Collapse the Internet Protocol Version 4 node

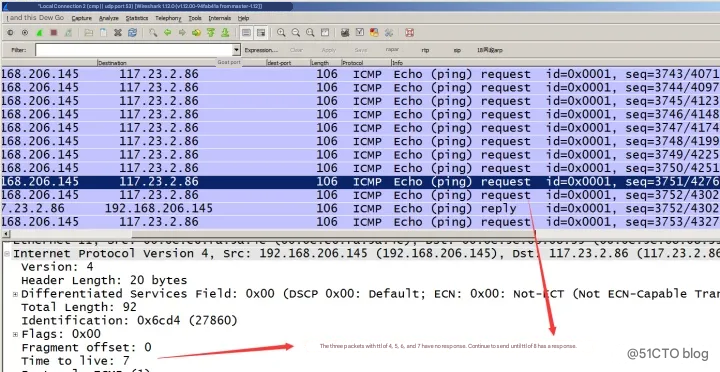point(7,254)
